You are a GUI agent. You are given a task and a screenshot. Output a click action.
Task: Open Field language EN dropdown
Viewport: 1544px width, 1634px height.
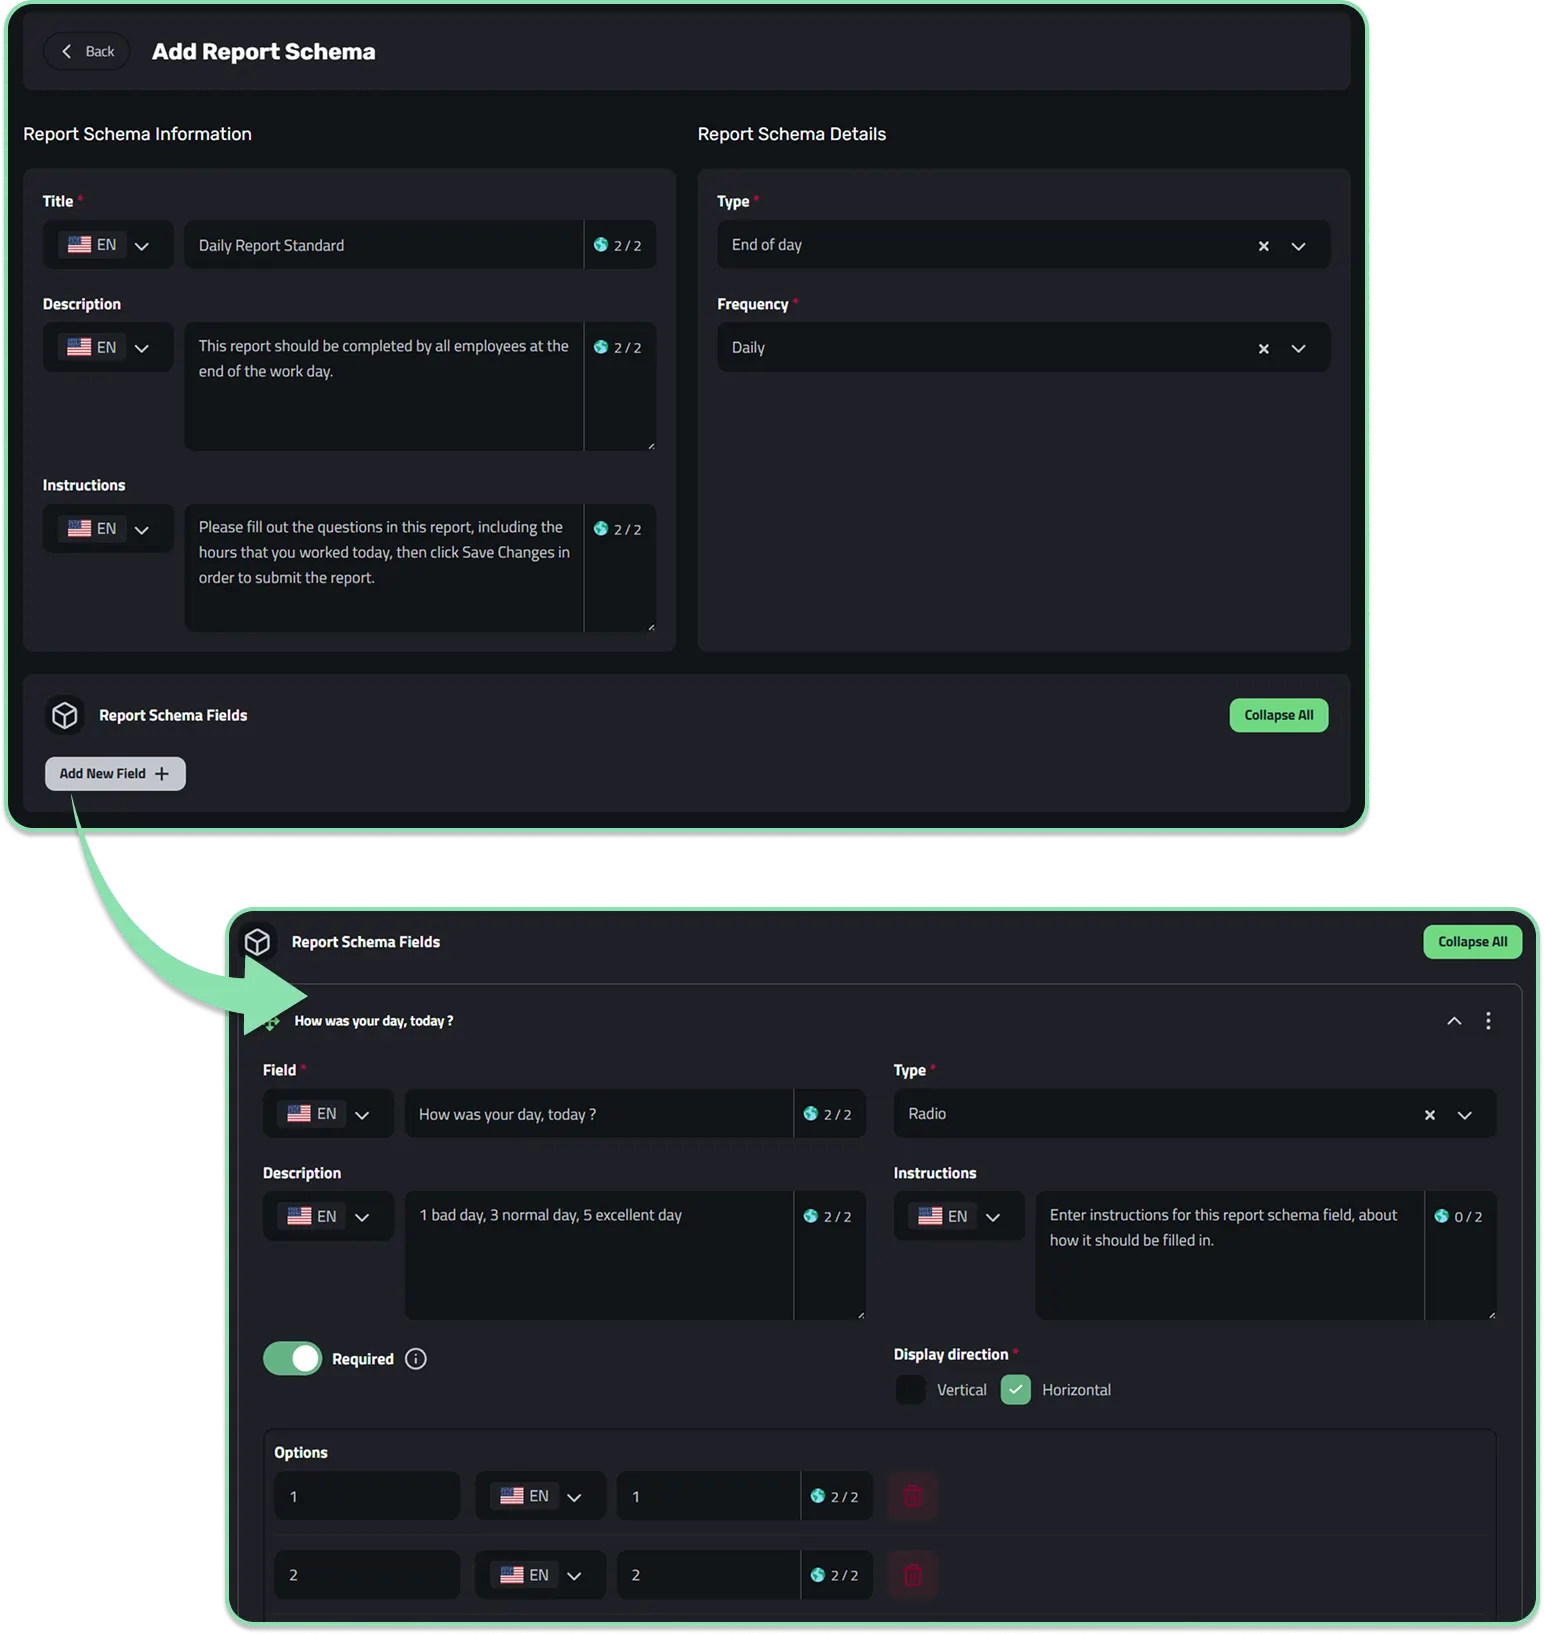328,1114
